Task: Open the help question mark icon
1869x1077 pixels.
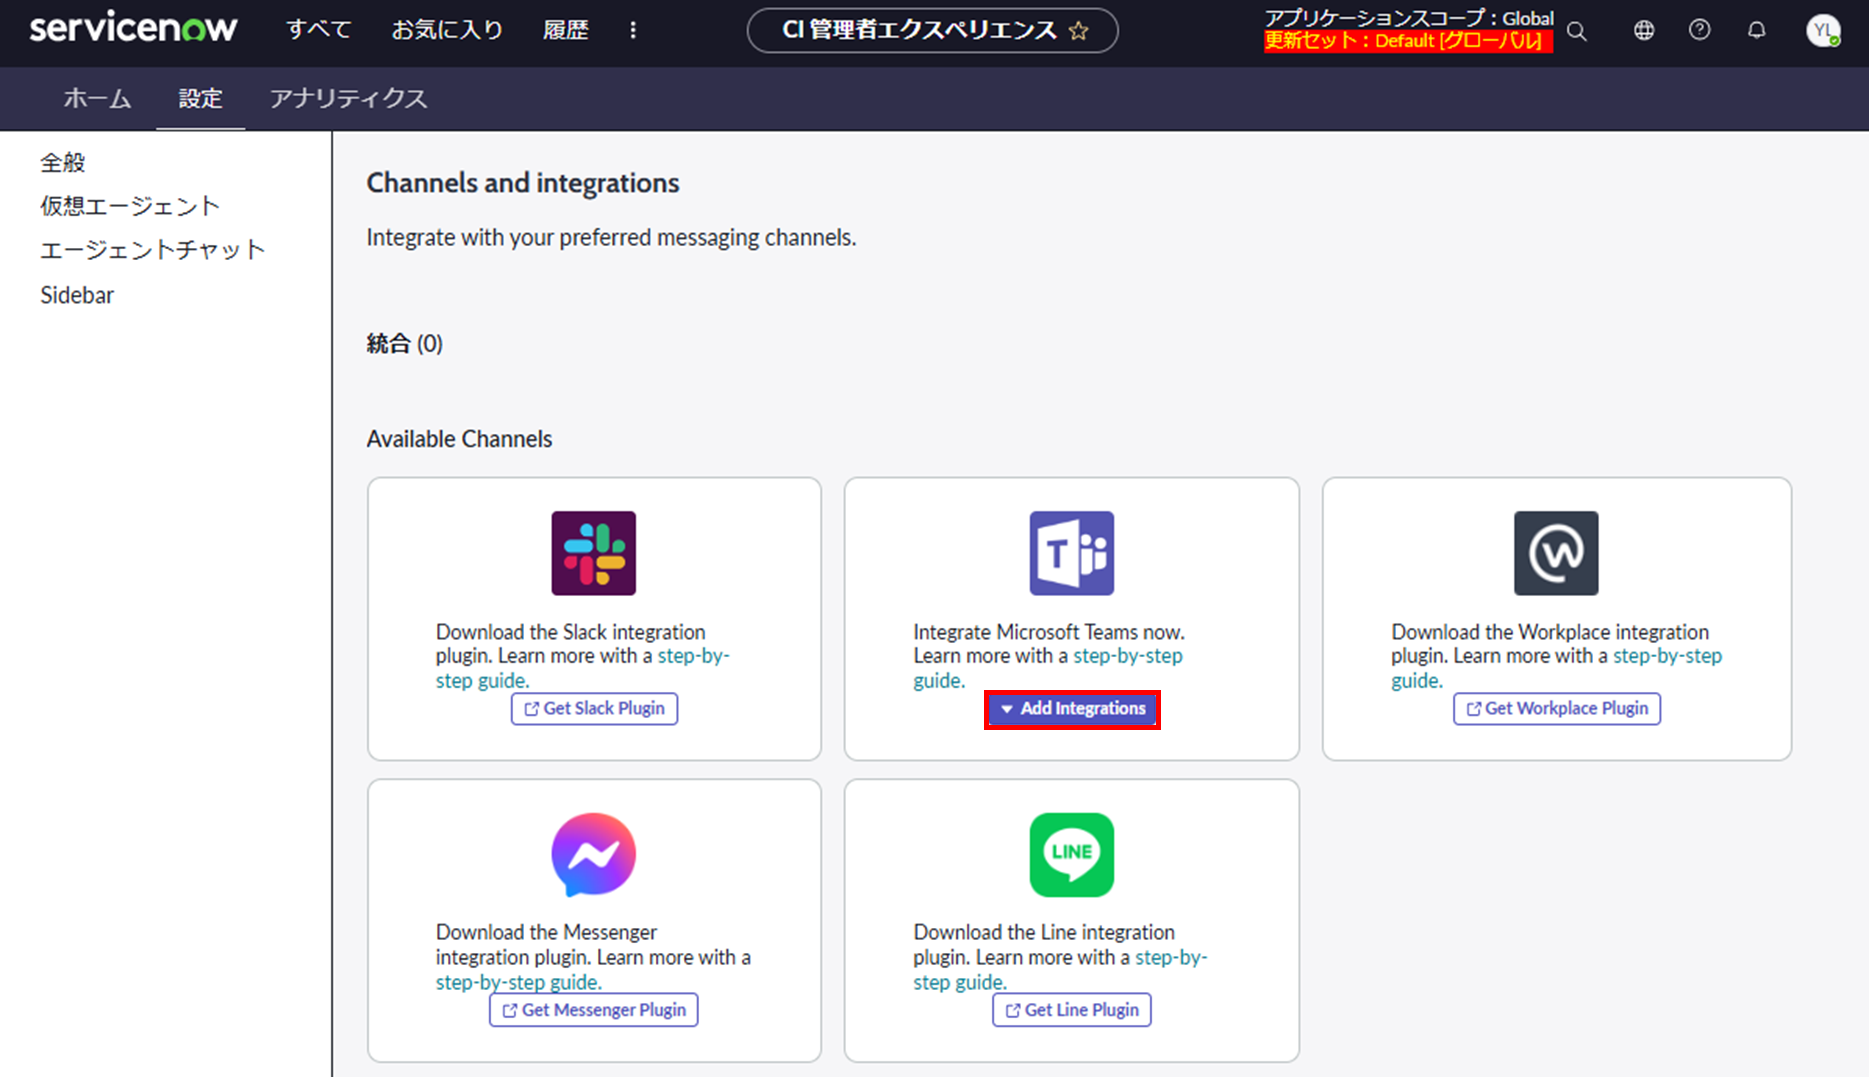Action: pos(1700,31)
